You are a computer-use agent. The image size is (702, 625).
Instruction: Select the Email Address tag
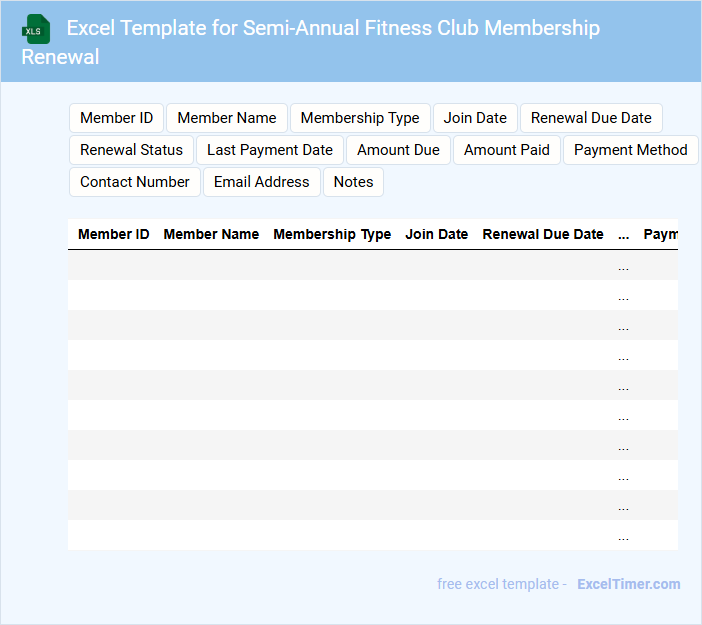pyautogui.click(x=262, y=182)
